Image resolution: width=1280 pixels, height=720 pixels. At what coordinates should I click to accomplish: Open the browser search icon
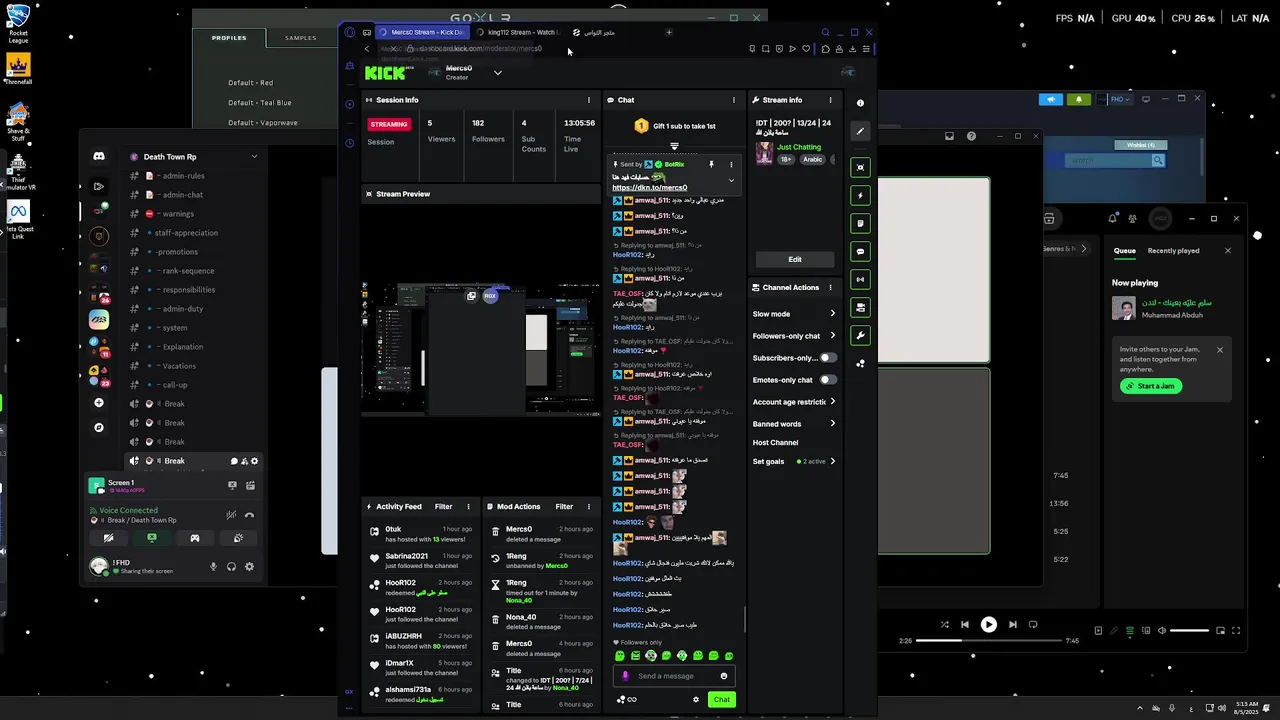825,32
